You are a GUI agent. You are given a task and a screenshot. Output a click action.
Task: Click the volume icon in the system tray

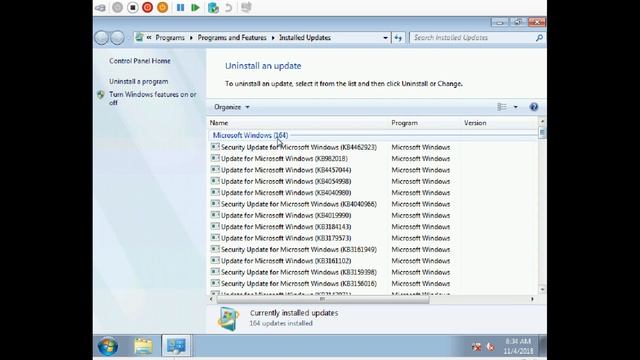click(491, 347)
